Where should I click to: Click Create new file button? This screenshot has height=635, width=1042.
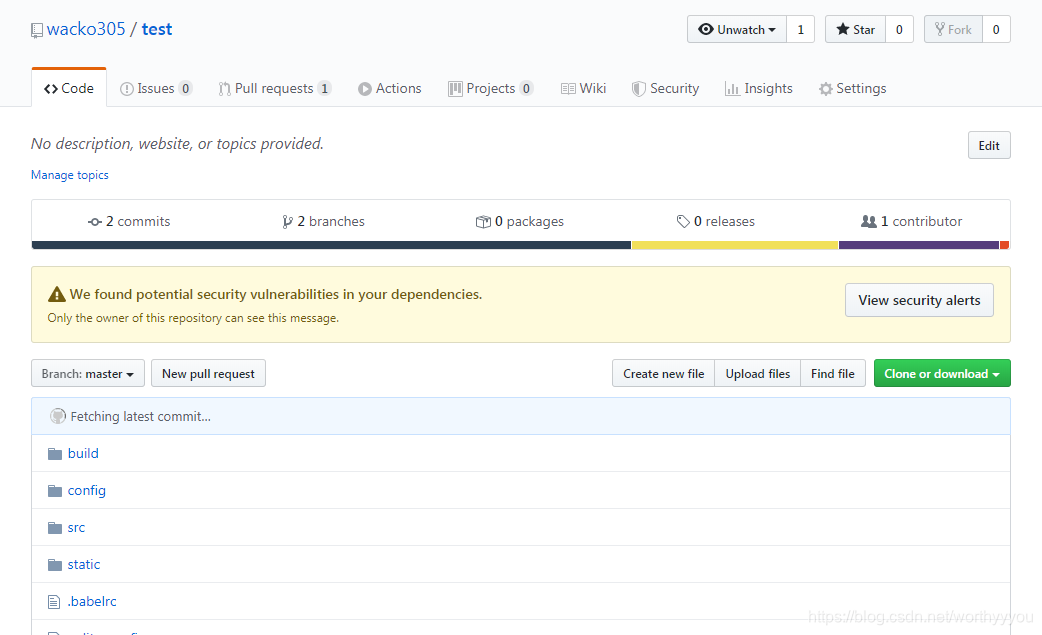[663, 373]
